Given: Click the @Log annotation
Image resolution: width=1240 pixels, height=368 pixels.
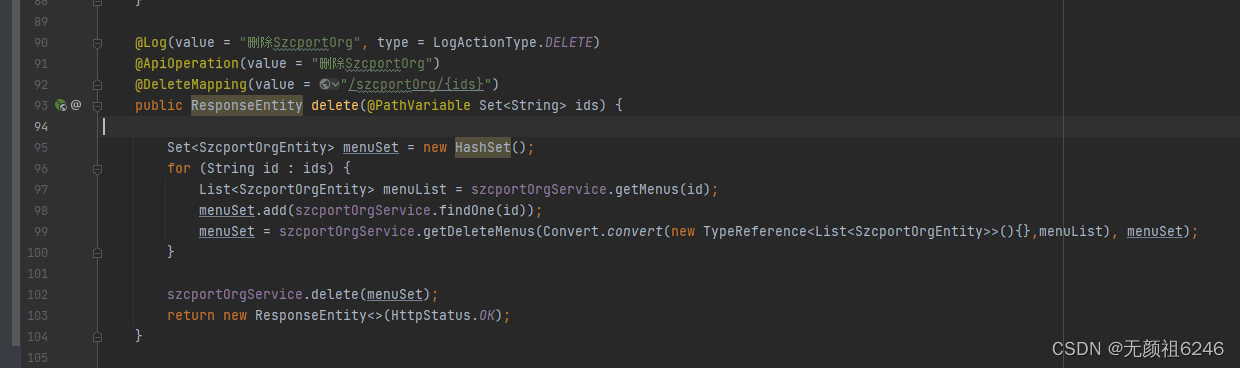Looking at the screenshot, I should coord(152,42).
